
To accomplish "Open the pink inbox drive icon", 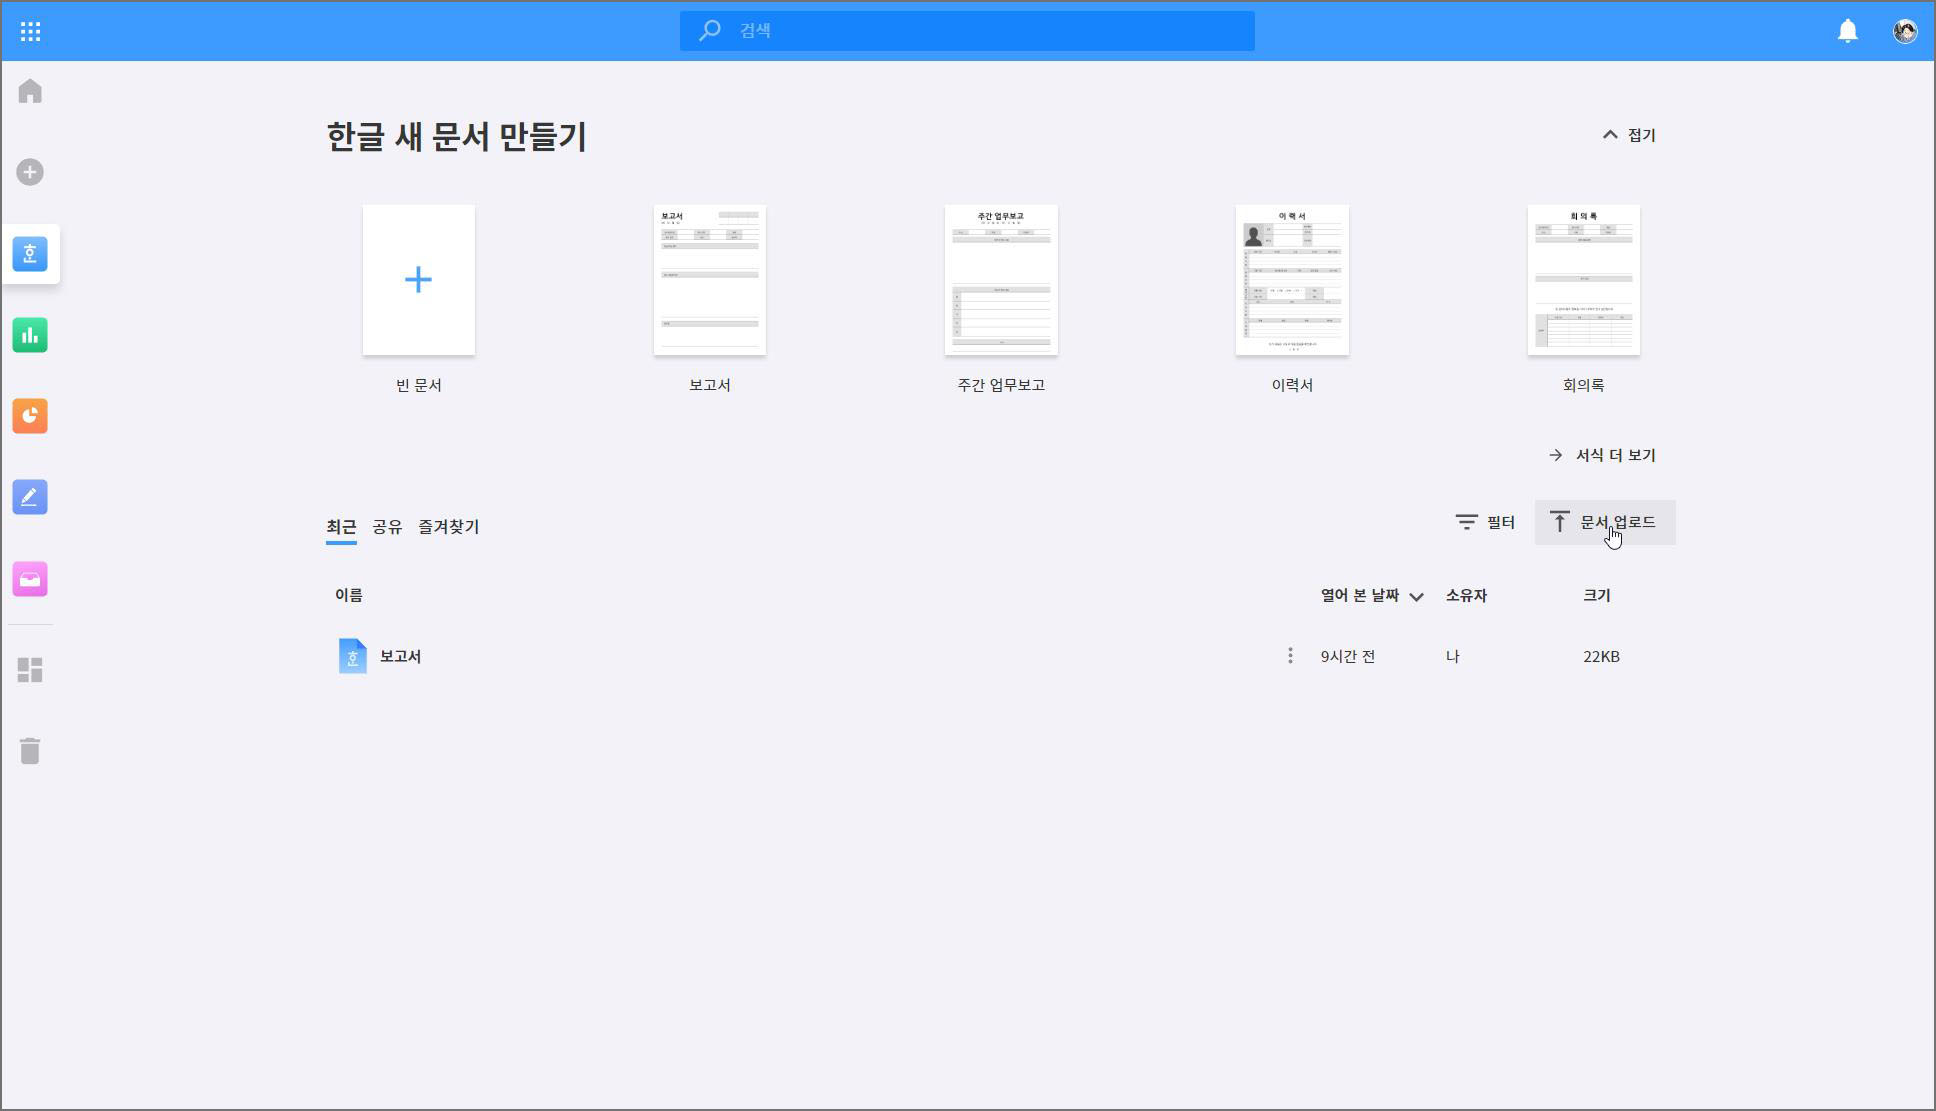I will [x=30, y=579].
